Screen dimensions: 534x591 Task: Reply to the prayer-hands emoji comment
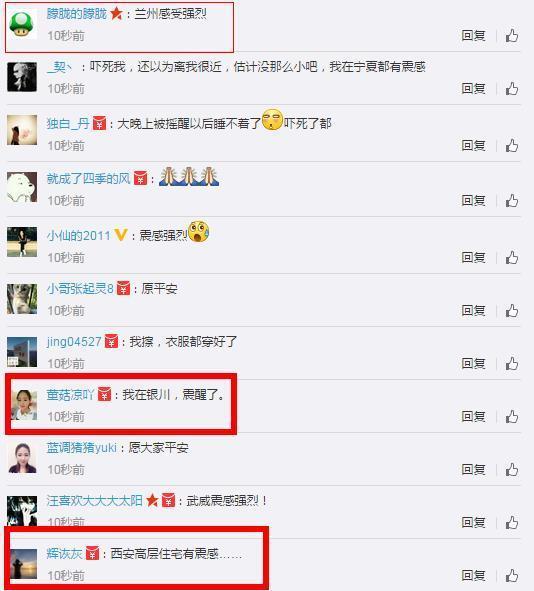(473, 201)
